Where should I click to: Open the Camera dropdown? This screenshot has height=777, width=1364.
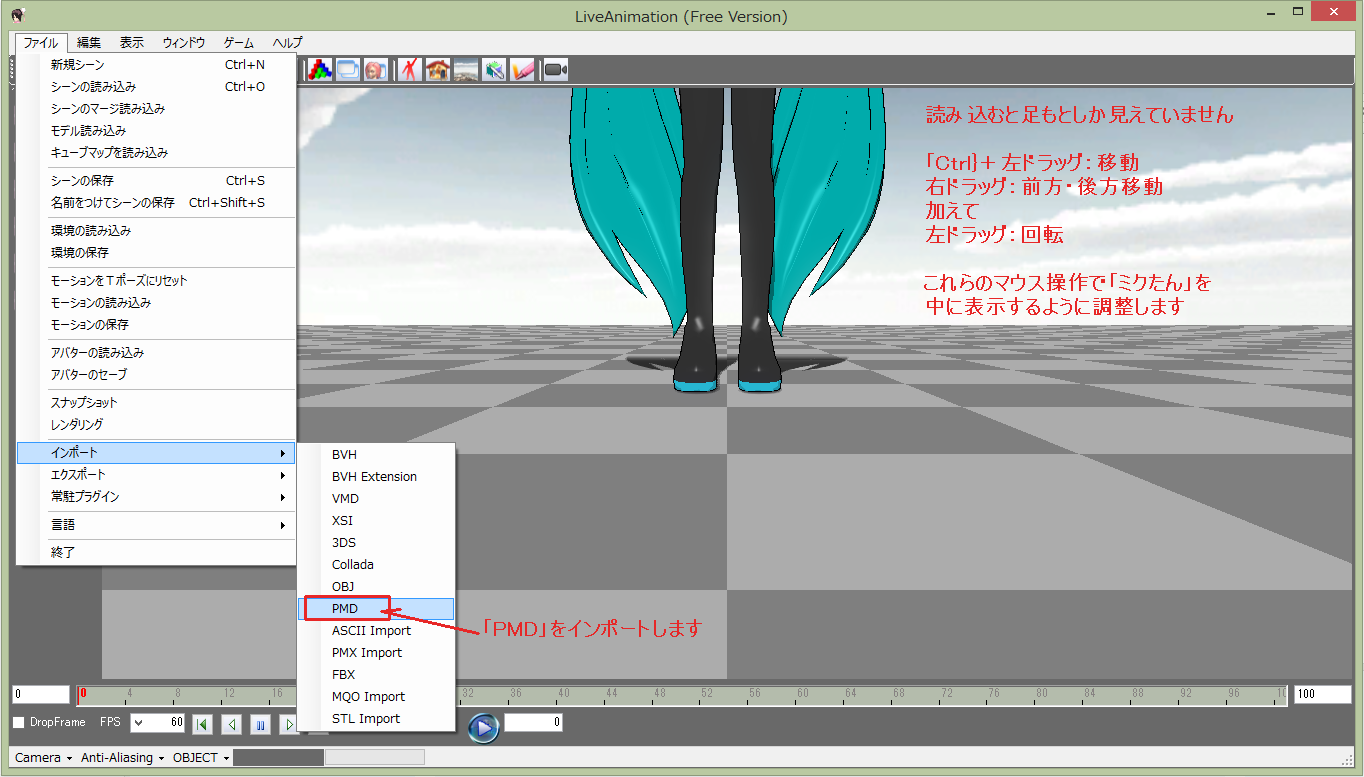click(44, 758)
